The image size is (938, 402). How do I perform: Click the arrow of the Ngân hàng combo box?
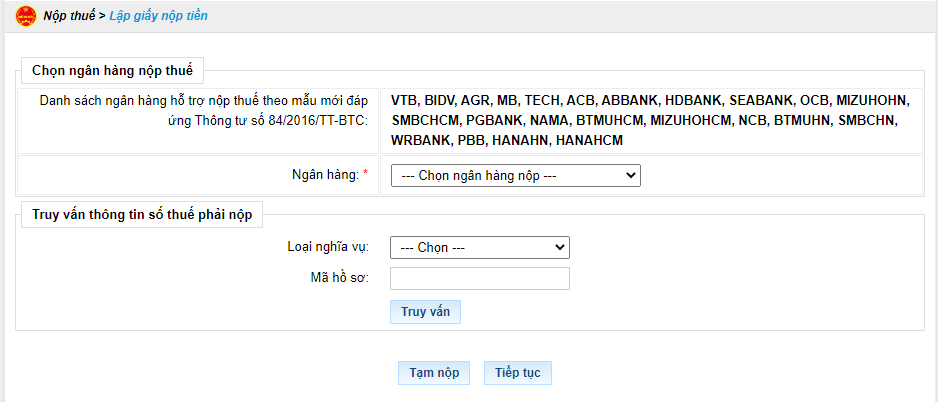(x=629, y=176)
